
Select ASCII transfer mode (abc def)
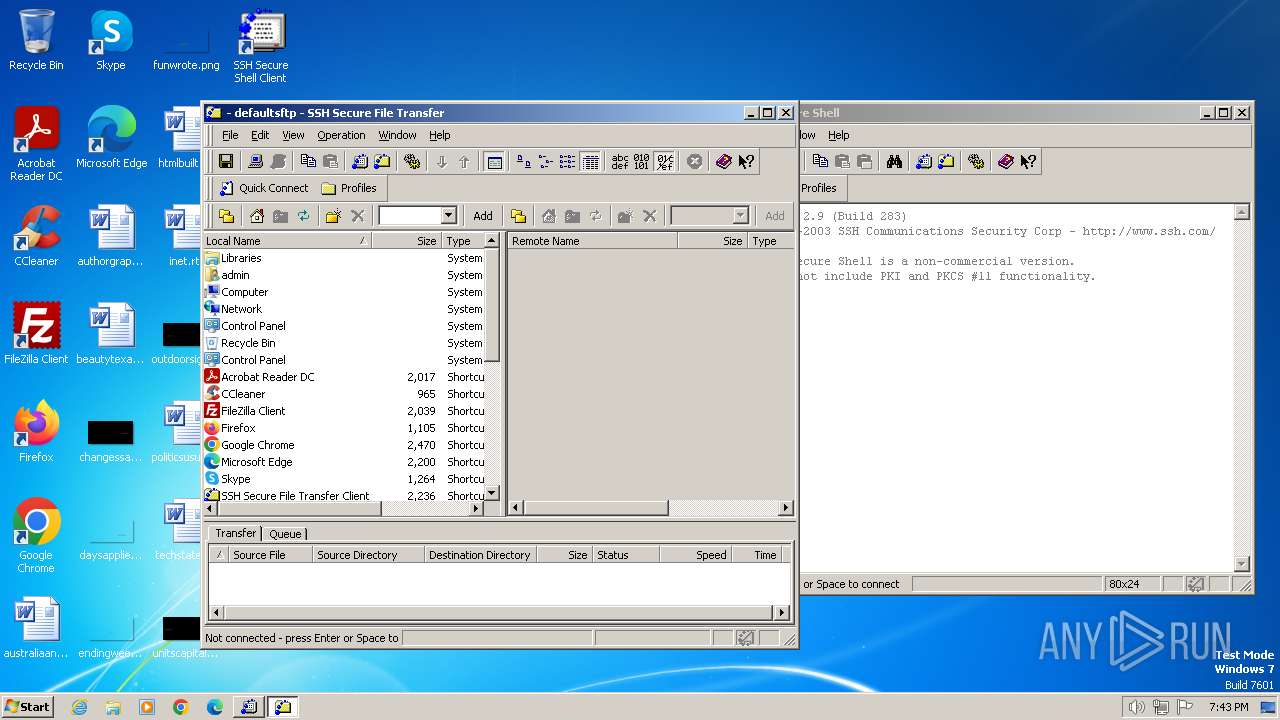620,162
